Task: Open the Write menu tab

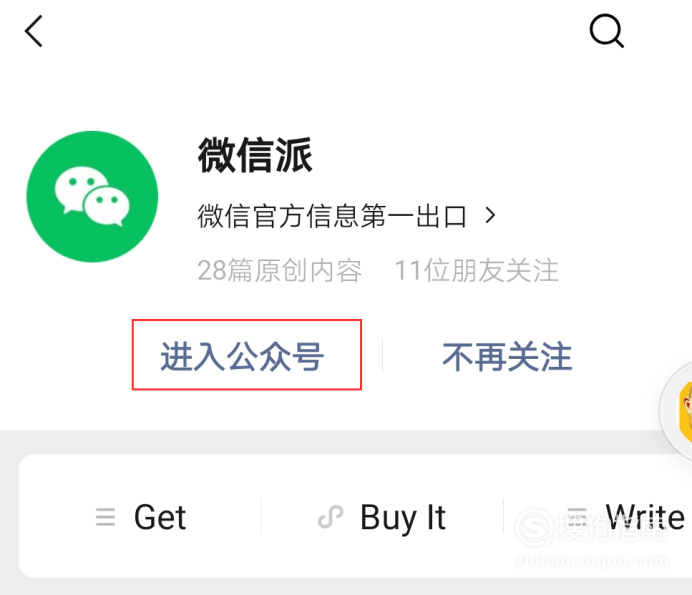Action: (645, 516)
